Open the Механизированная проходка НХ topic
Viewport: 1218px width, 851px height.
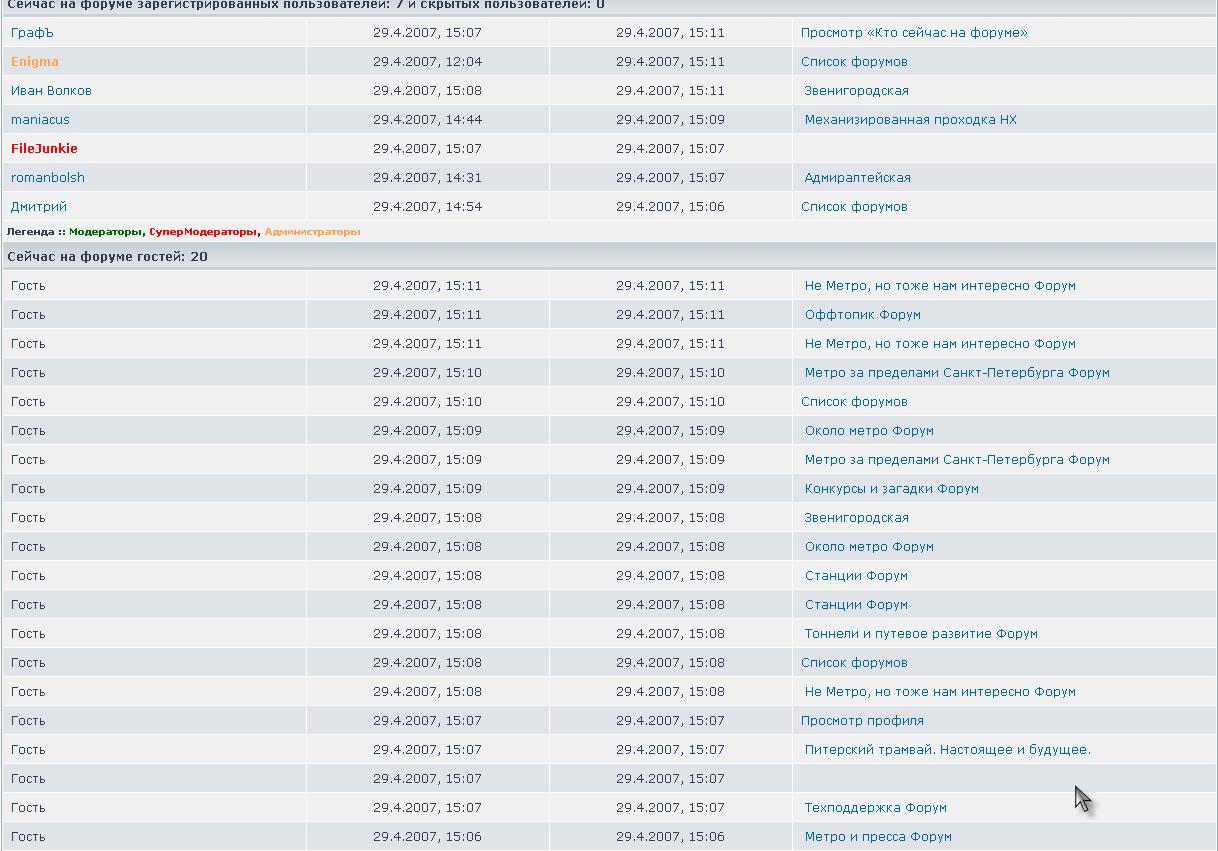tap(910, 120)
